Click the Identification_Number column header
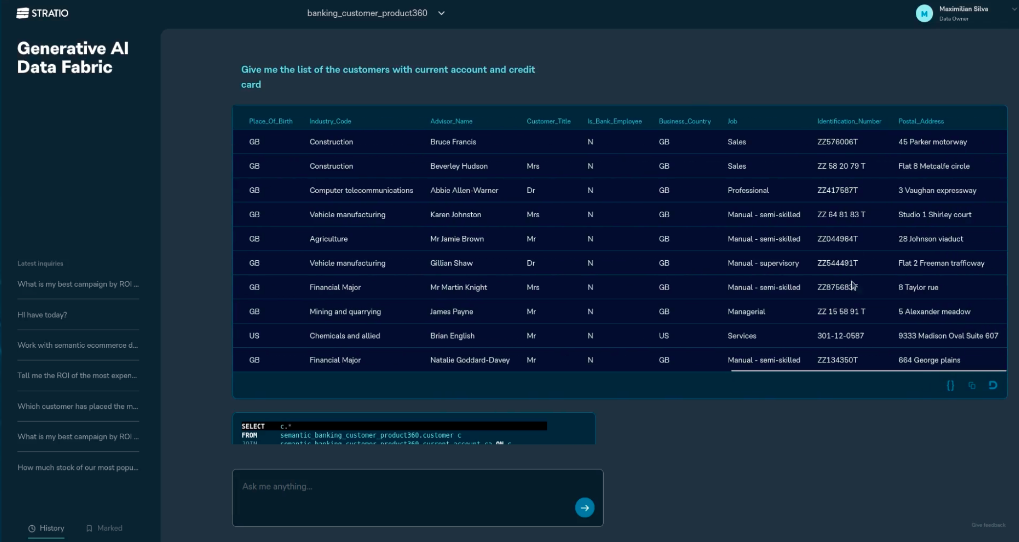 tap(849, 121)
